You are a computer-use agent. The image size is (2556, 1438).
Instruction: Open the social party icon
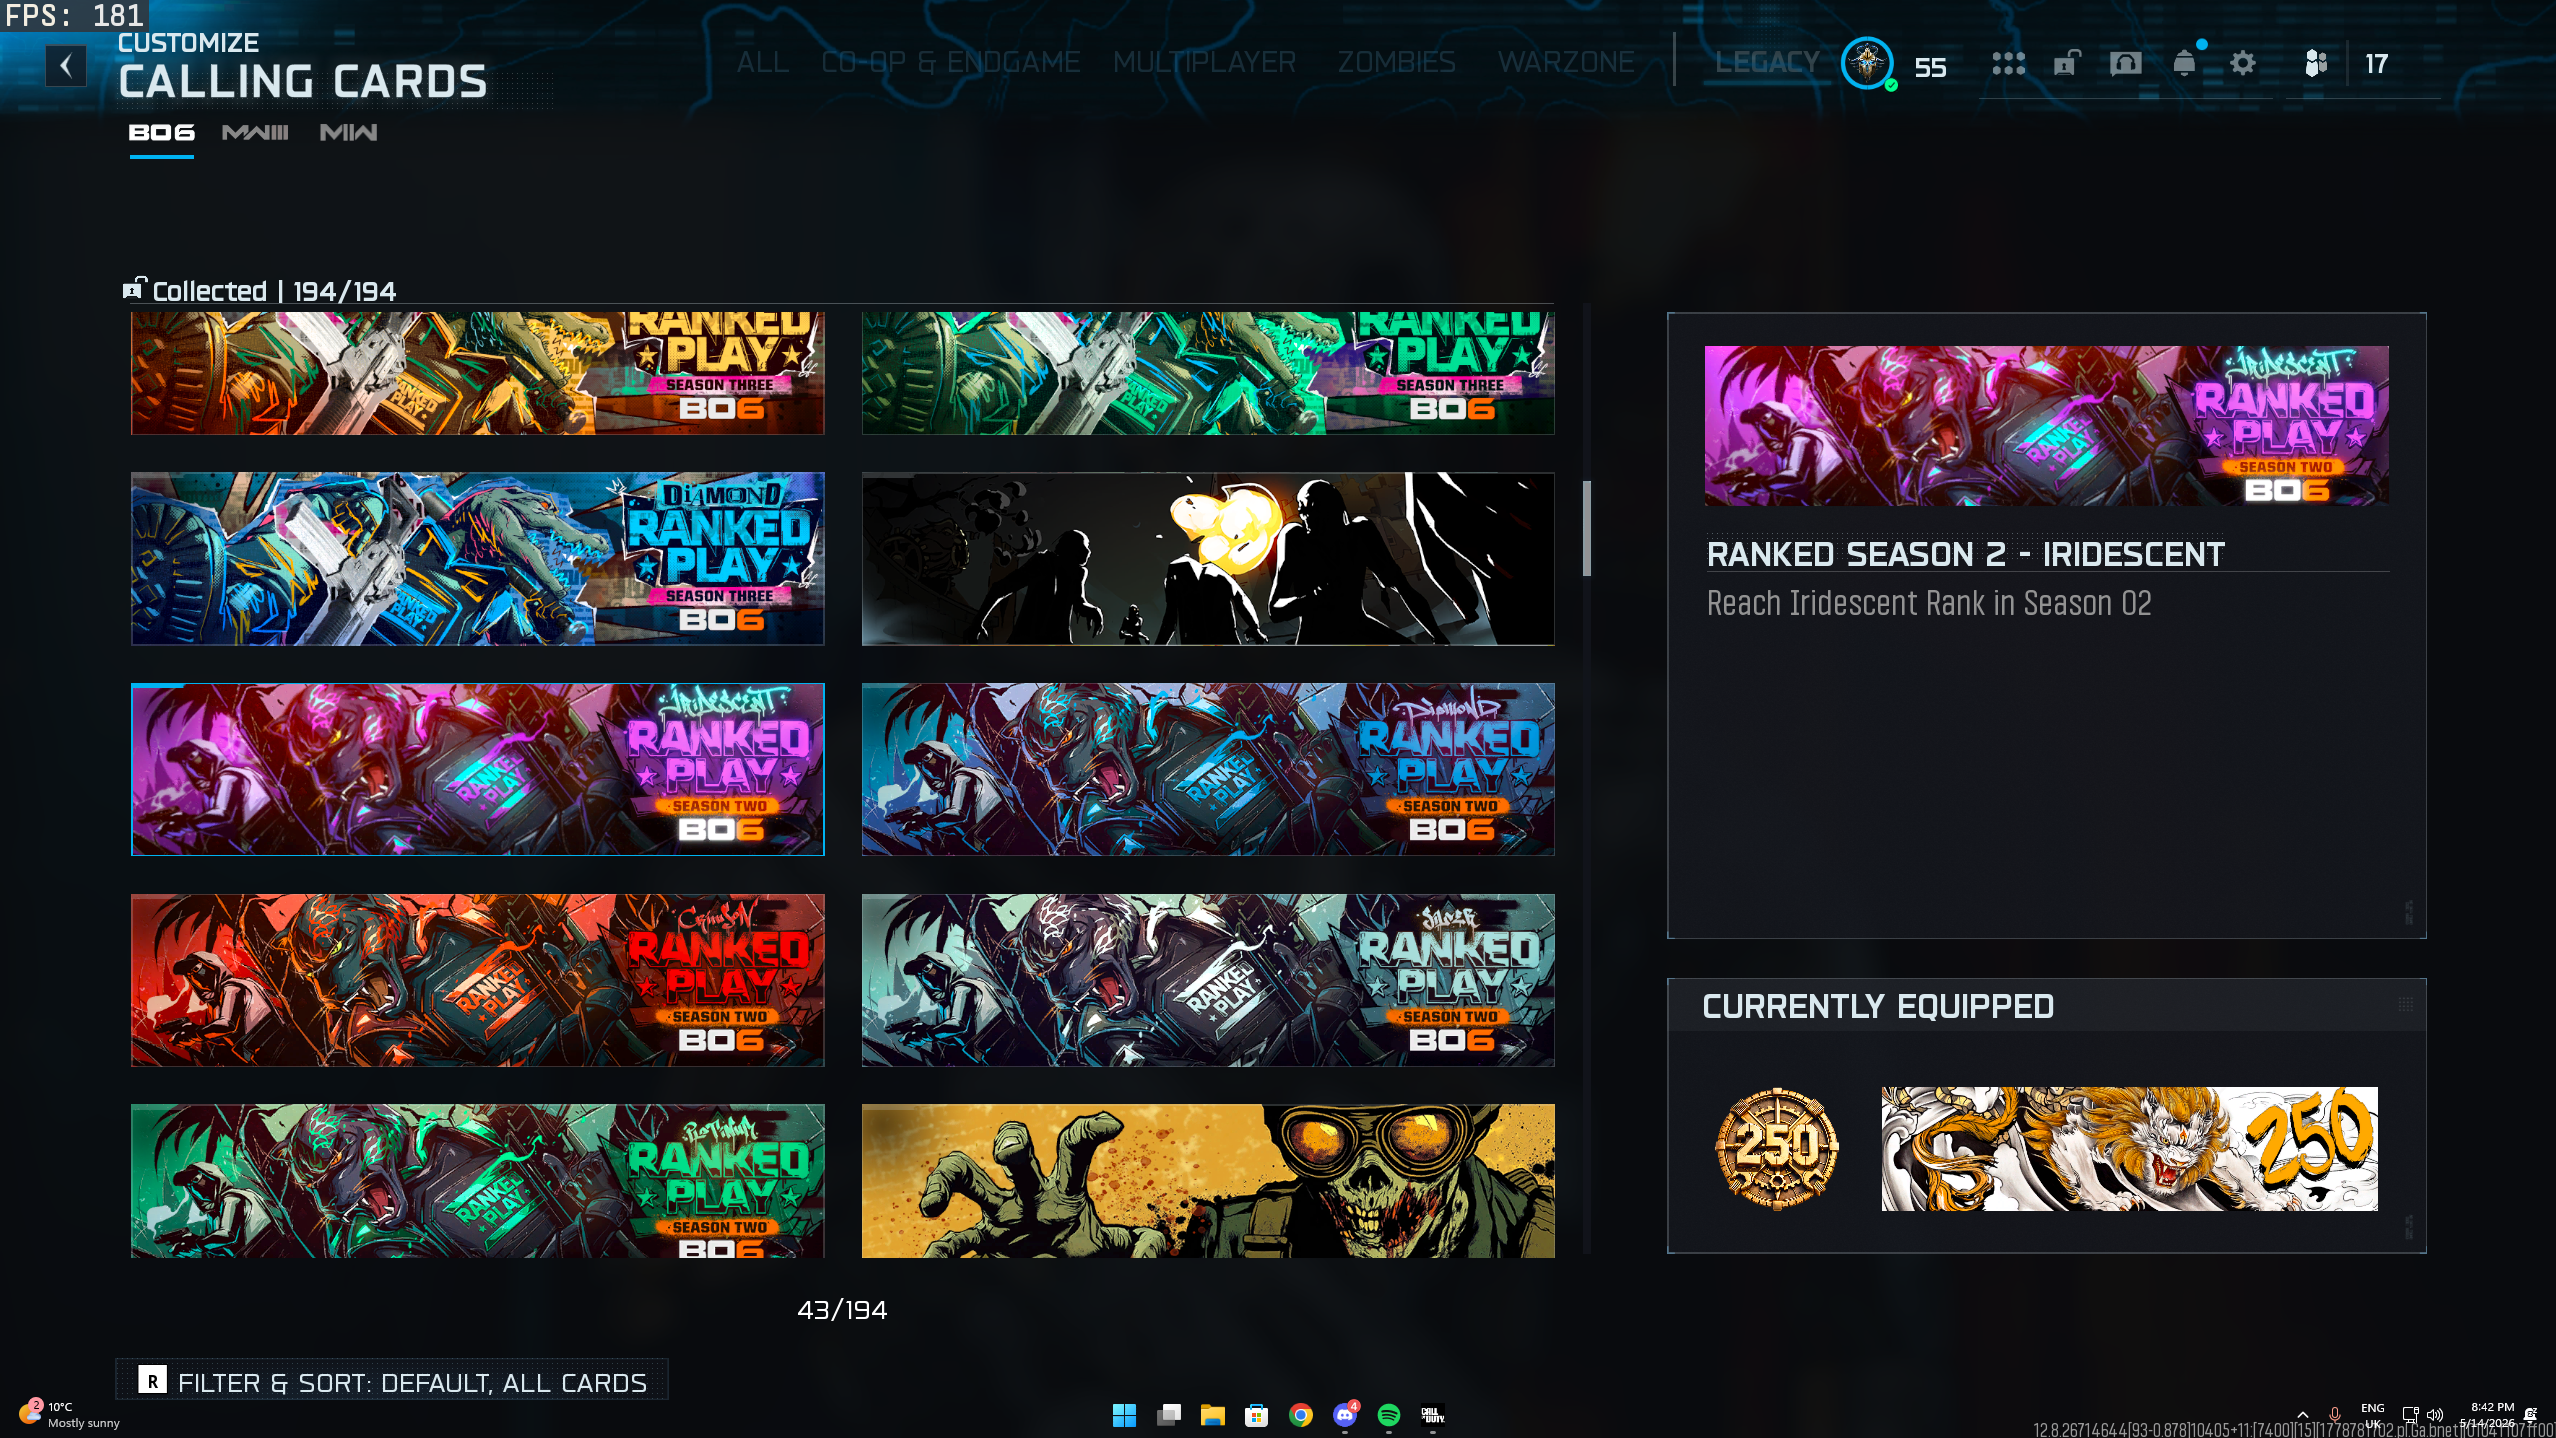[2315, 64]
